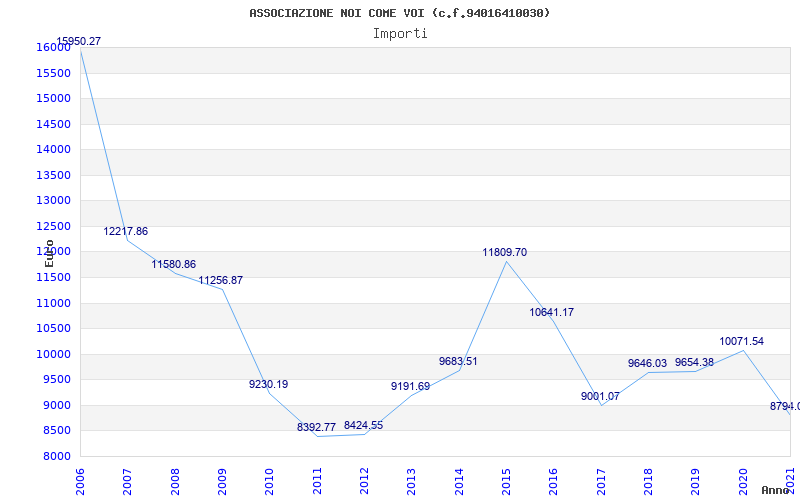Click y-axis value 14000

tap(53, 149)
